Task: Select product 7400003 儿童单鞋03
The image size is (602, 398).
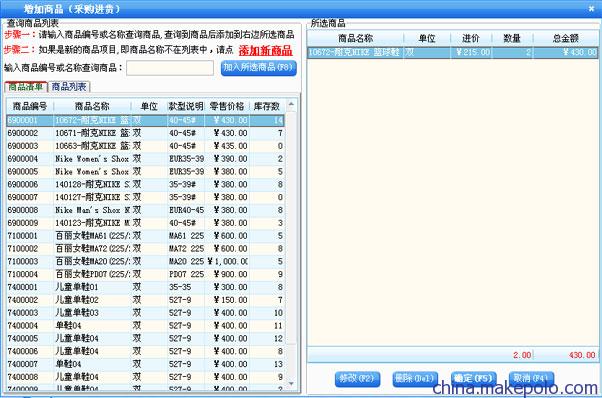Action: click(146, 313)
